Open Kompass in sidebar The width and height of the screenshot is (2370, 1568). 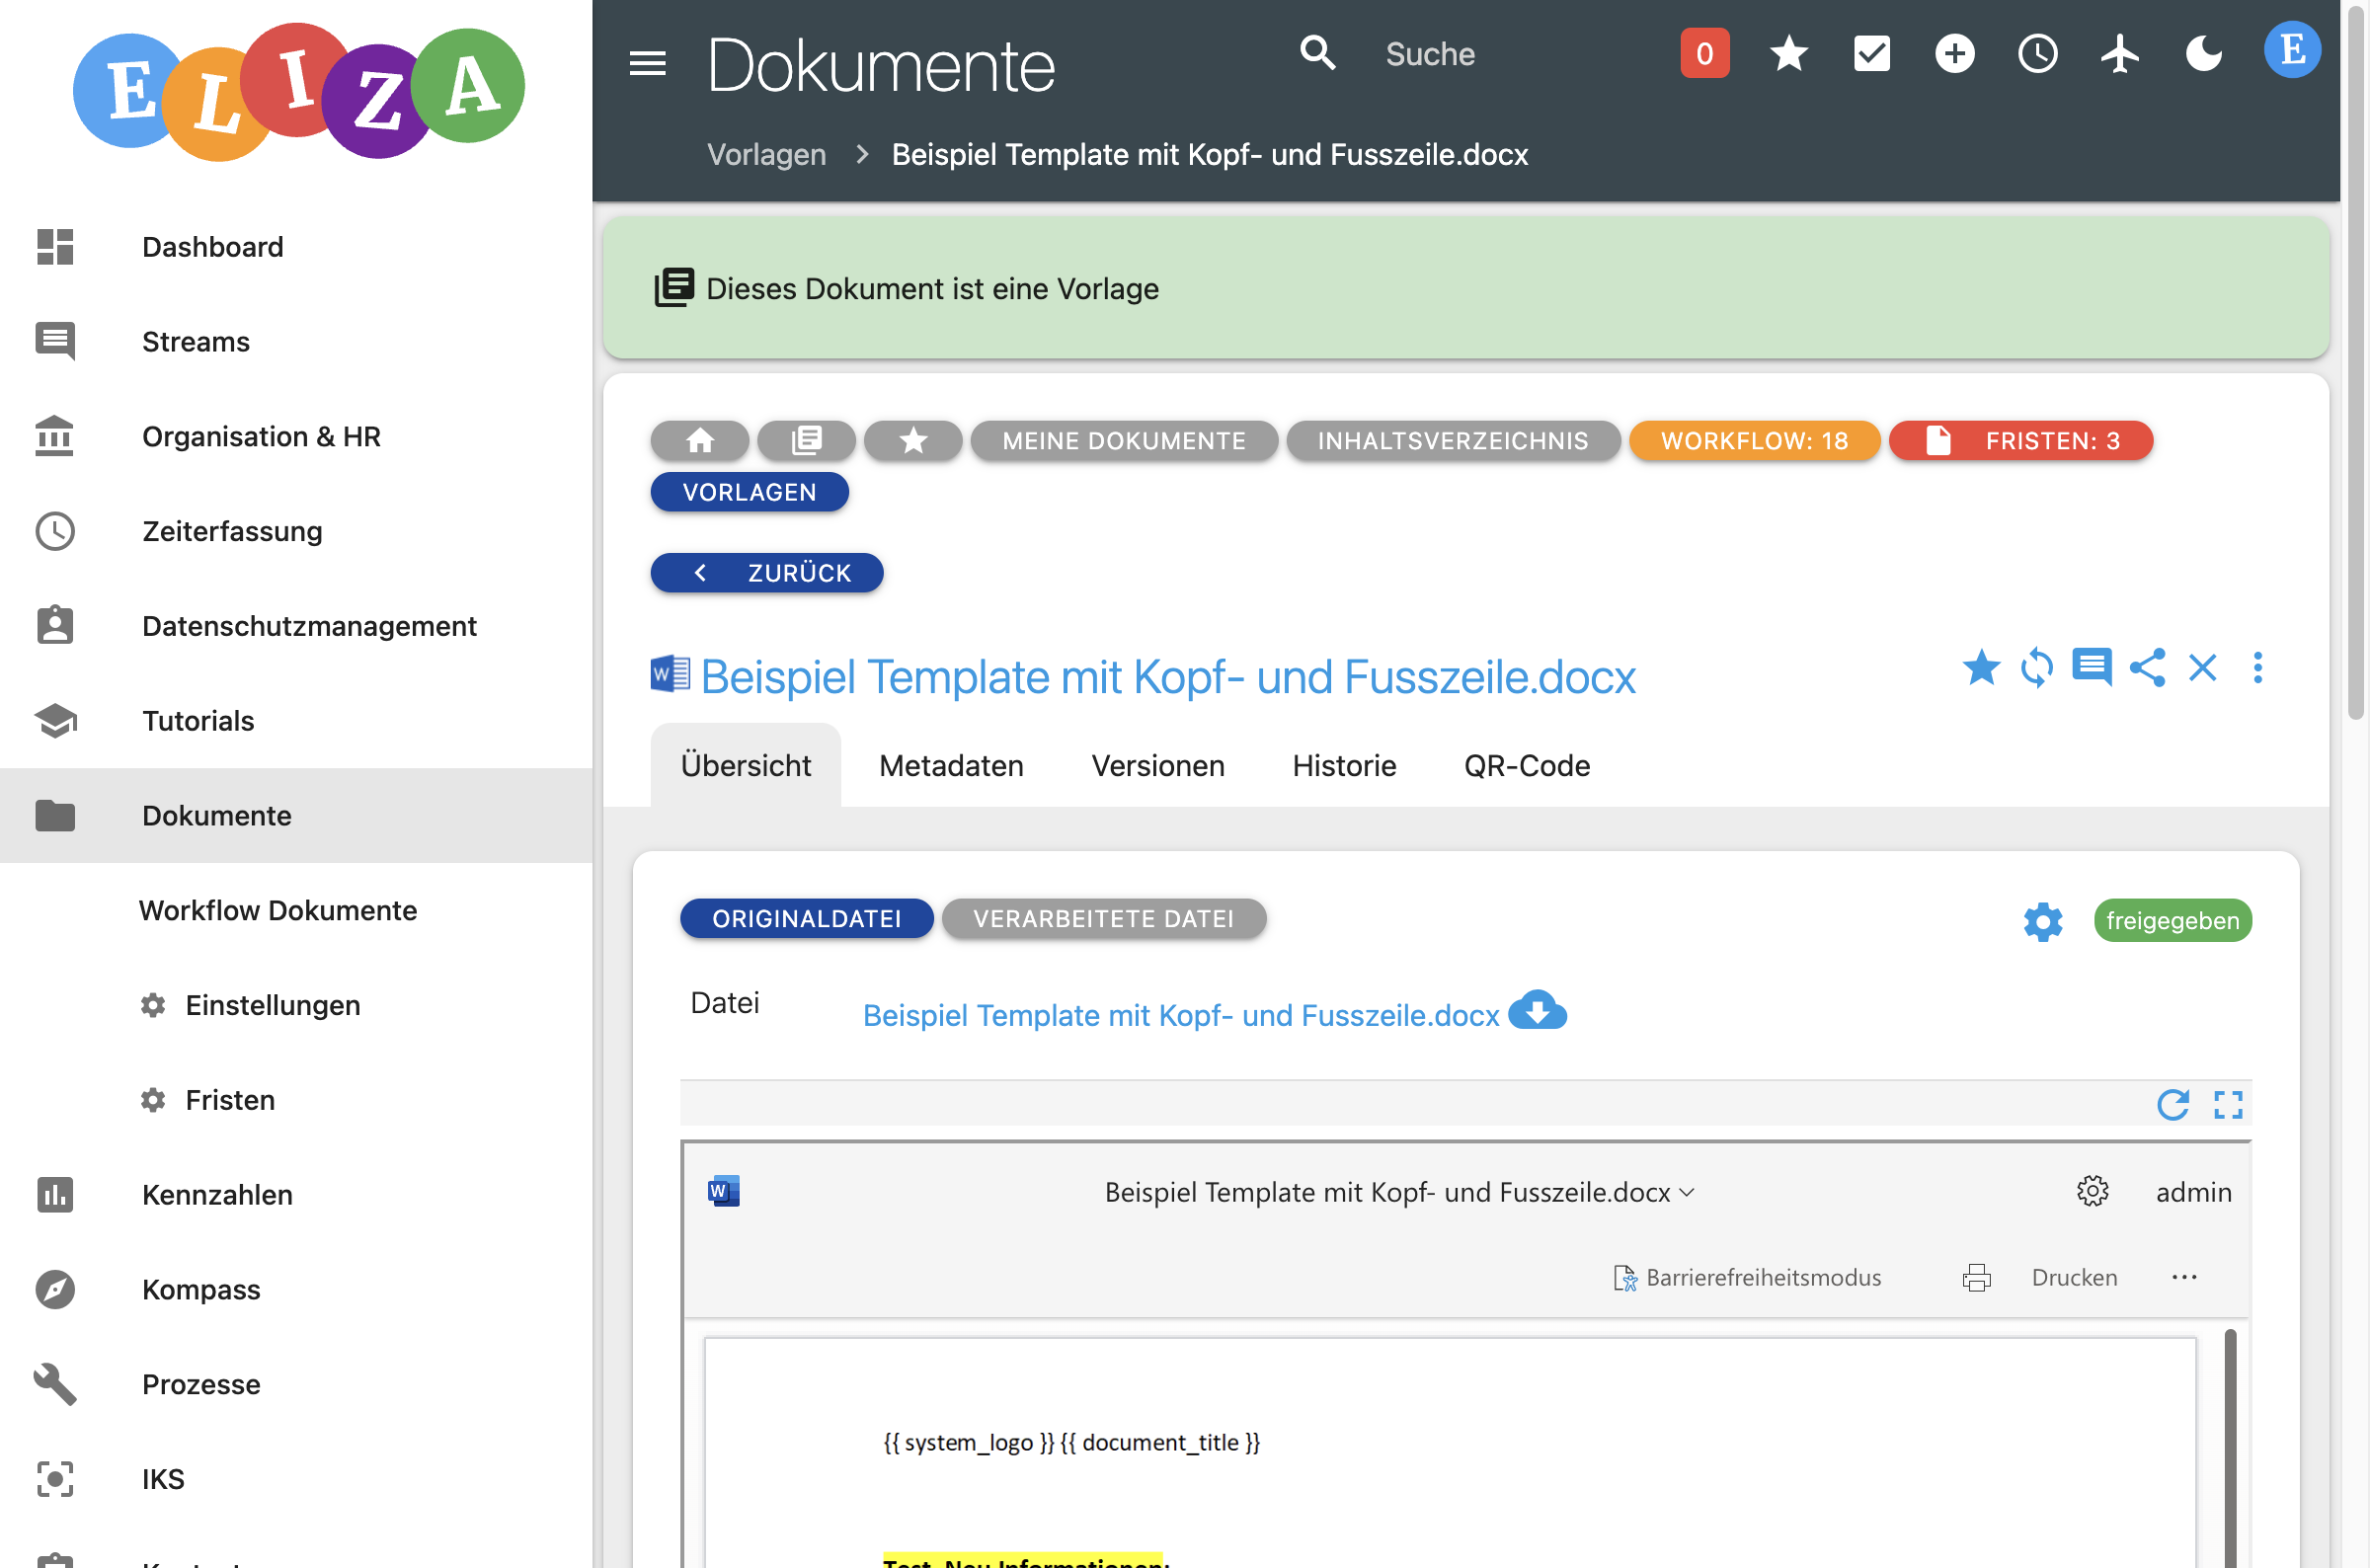pyautogui.click(x=296, y=1290)
